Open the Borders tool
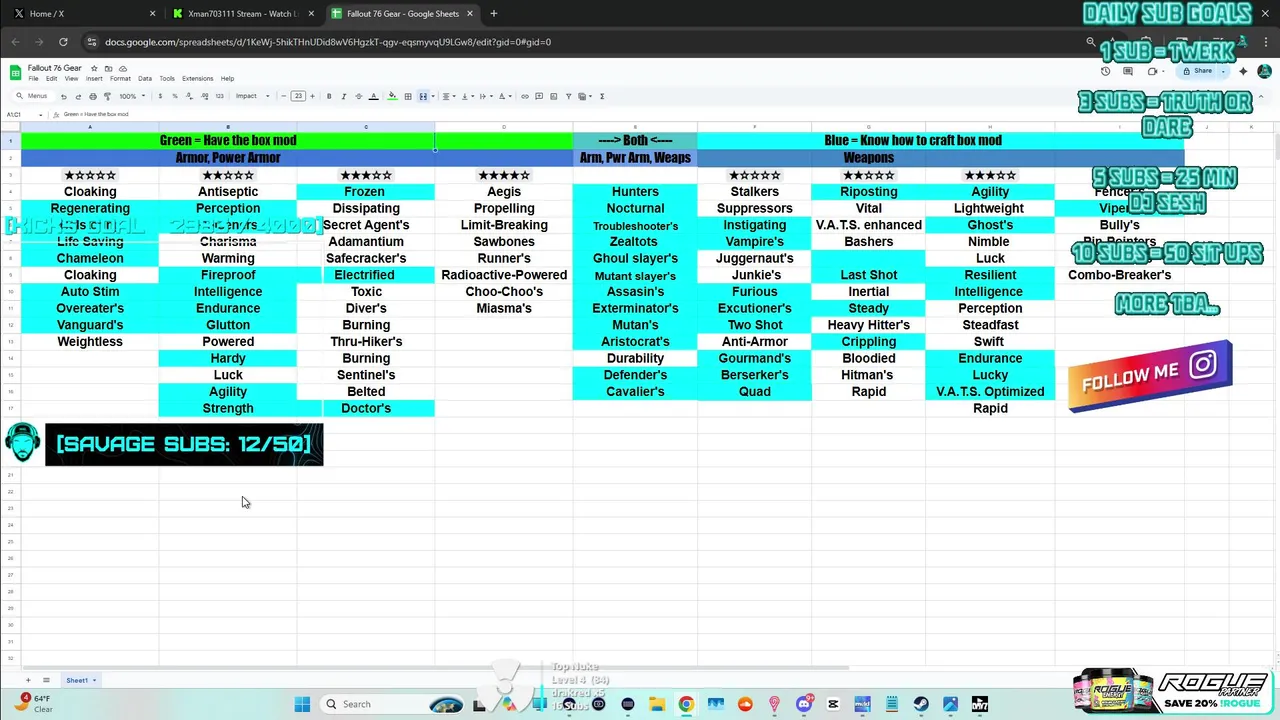The width and height of the screenshot is (1280, 720). (x=408, y=96)
